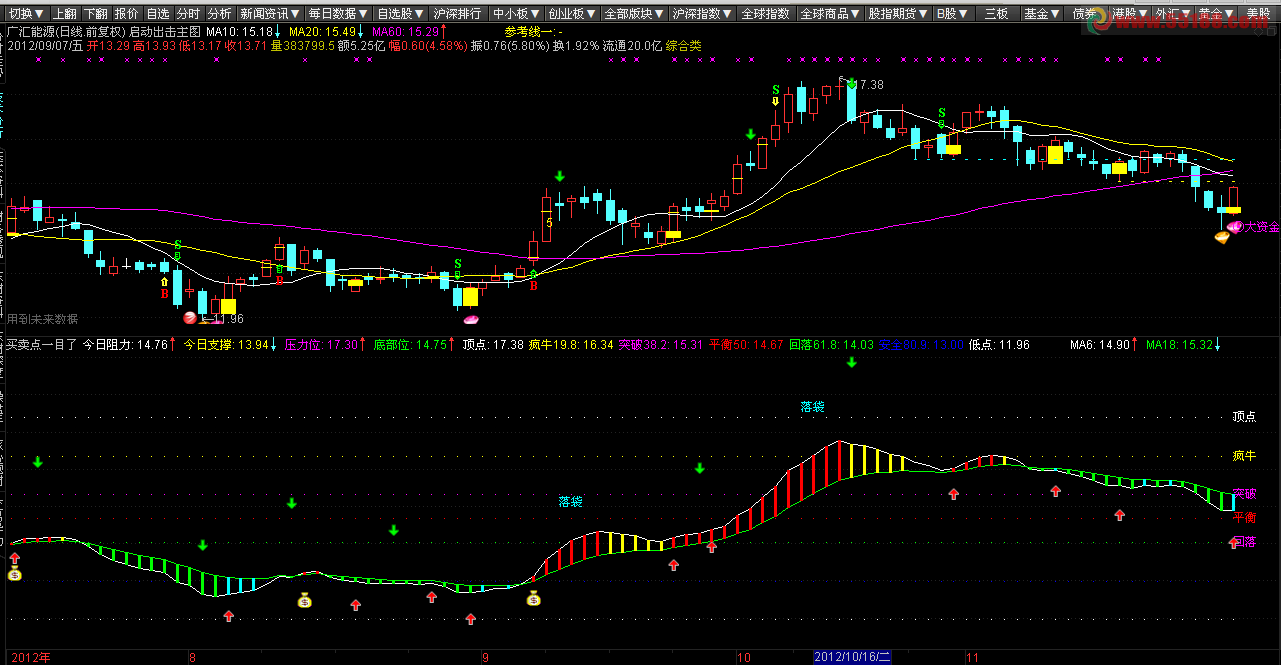Screen dimensions: 1281x665
Task: Open the 自选 watchlist button
Action: pyautogui.click(x=157, y=14)
